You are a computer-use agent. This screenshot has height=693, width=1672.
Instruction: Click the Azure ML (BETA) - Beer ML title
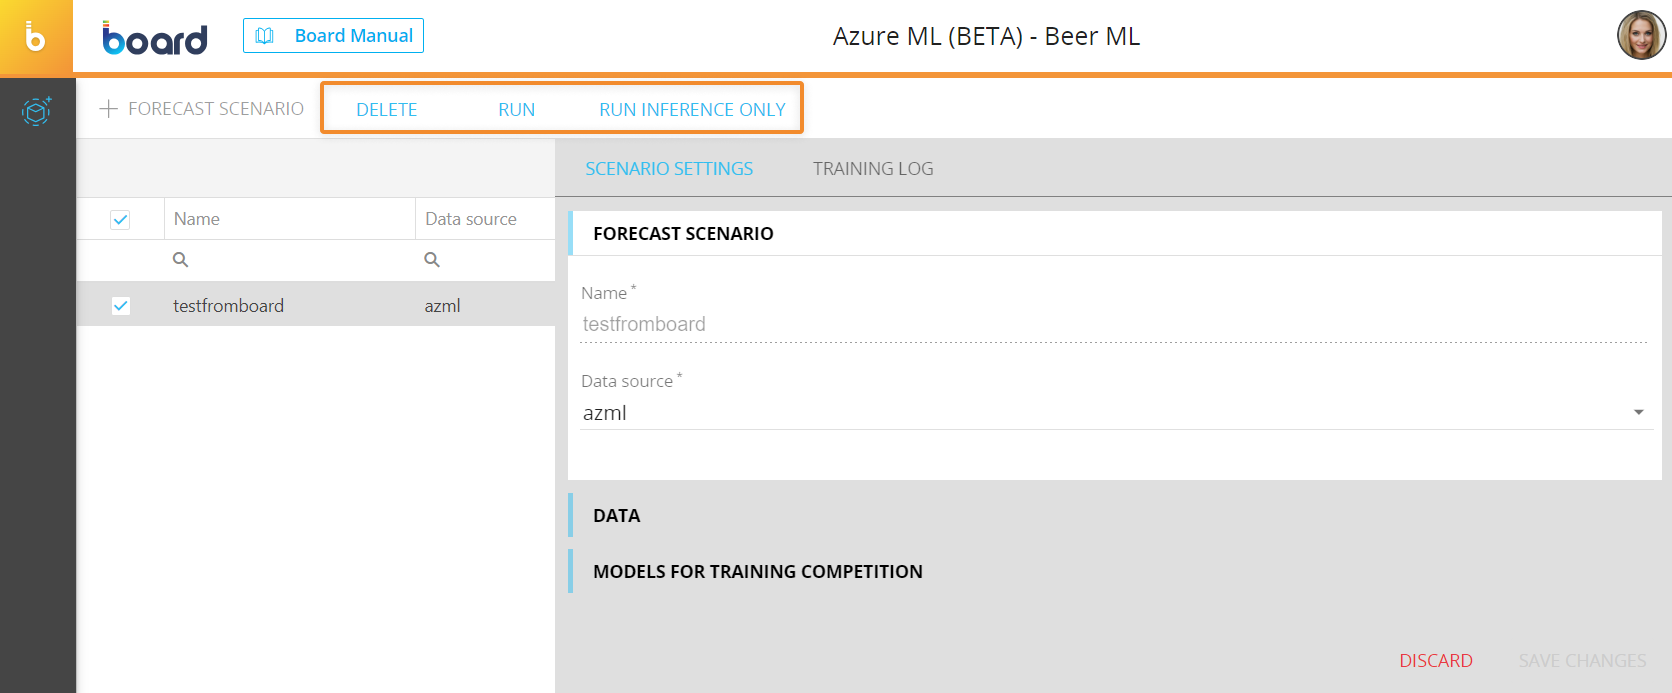986,37
